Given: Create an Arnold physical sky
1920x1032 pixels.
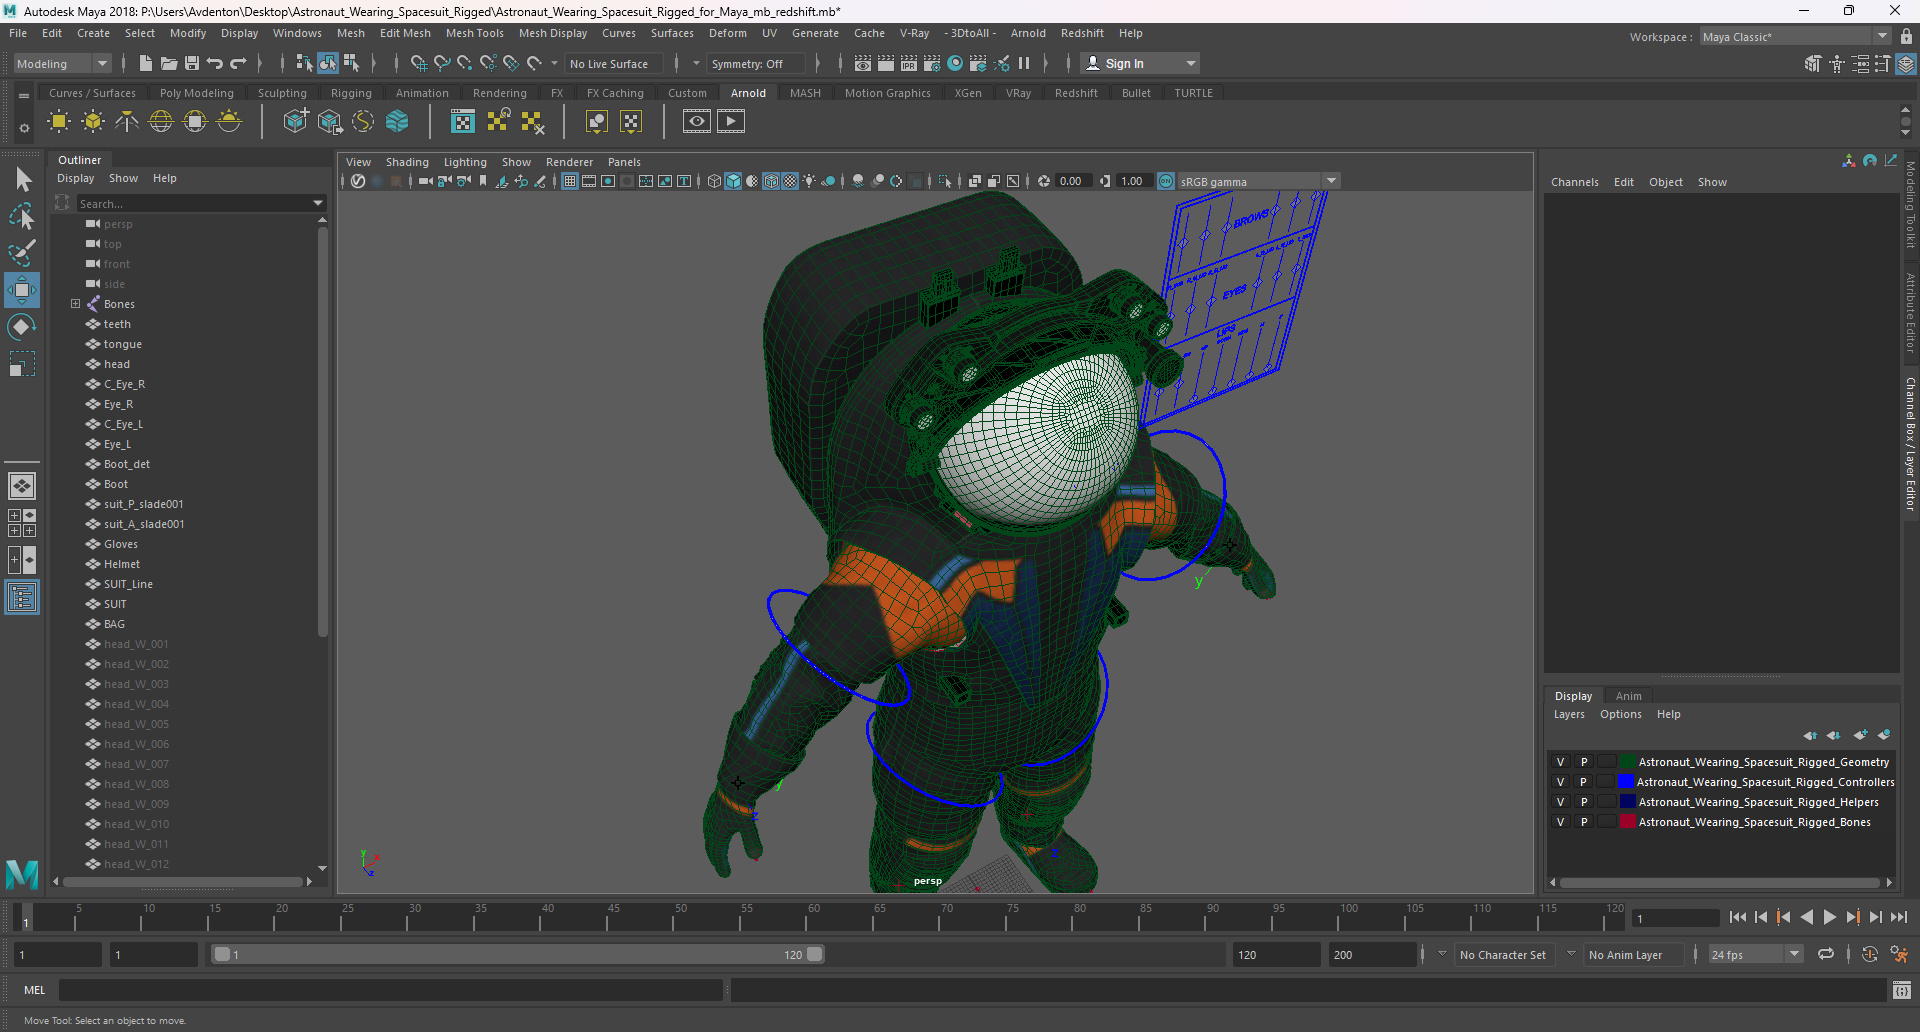Looking at the screenshot, I should tap(229, 122).
